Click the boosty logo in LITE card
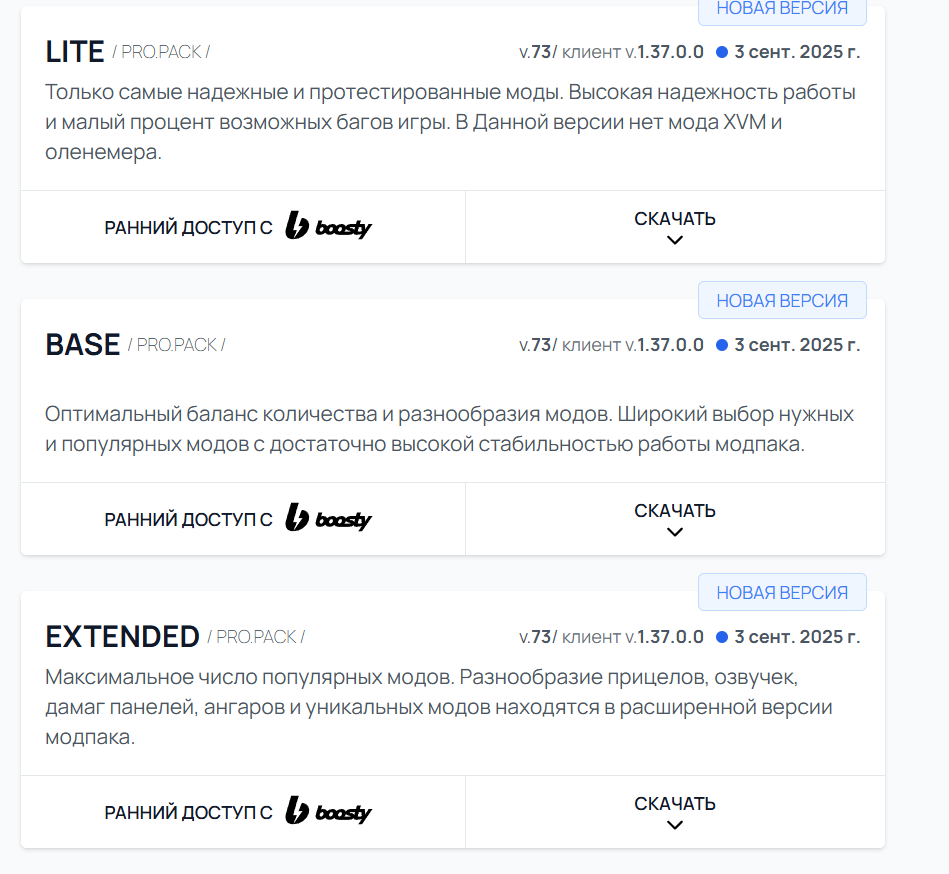This screenshot has height=874, width=949. coord(328,227)
